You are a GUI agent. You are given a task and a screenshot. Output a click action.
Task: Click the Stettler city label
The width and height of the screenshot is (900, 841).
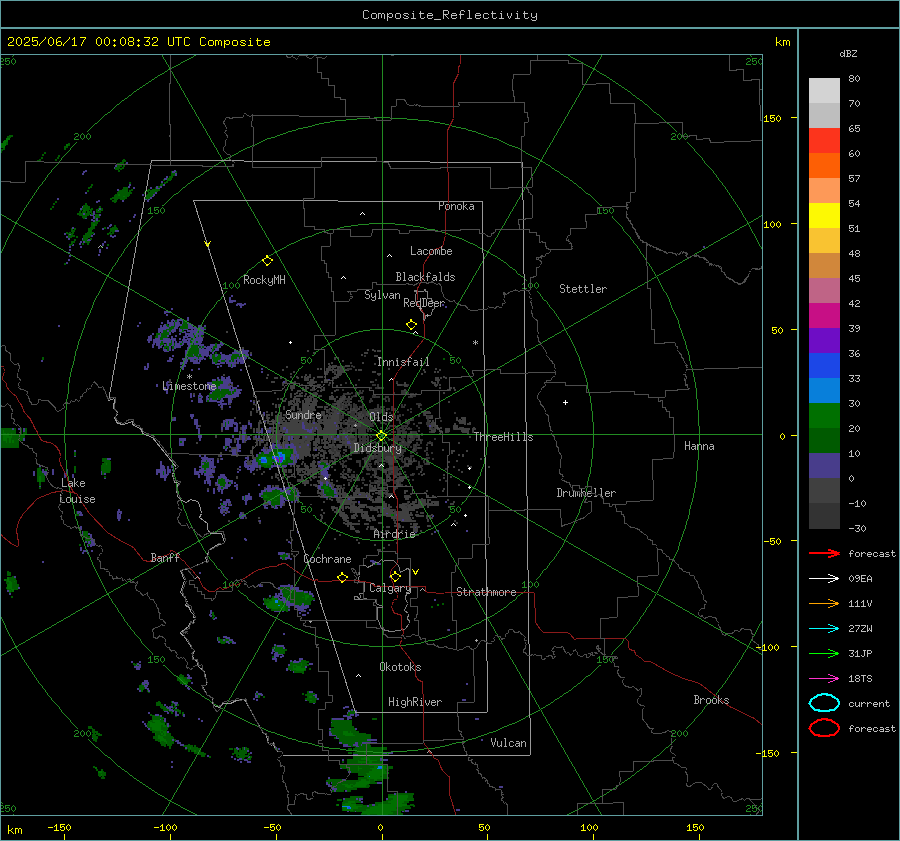click(x=583, y=289)
